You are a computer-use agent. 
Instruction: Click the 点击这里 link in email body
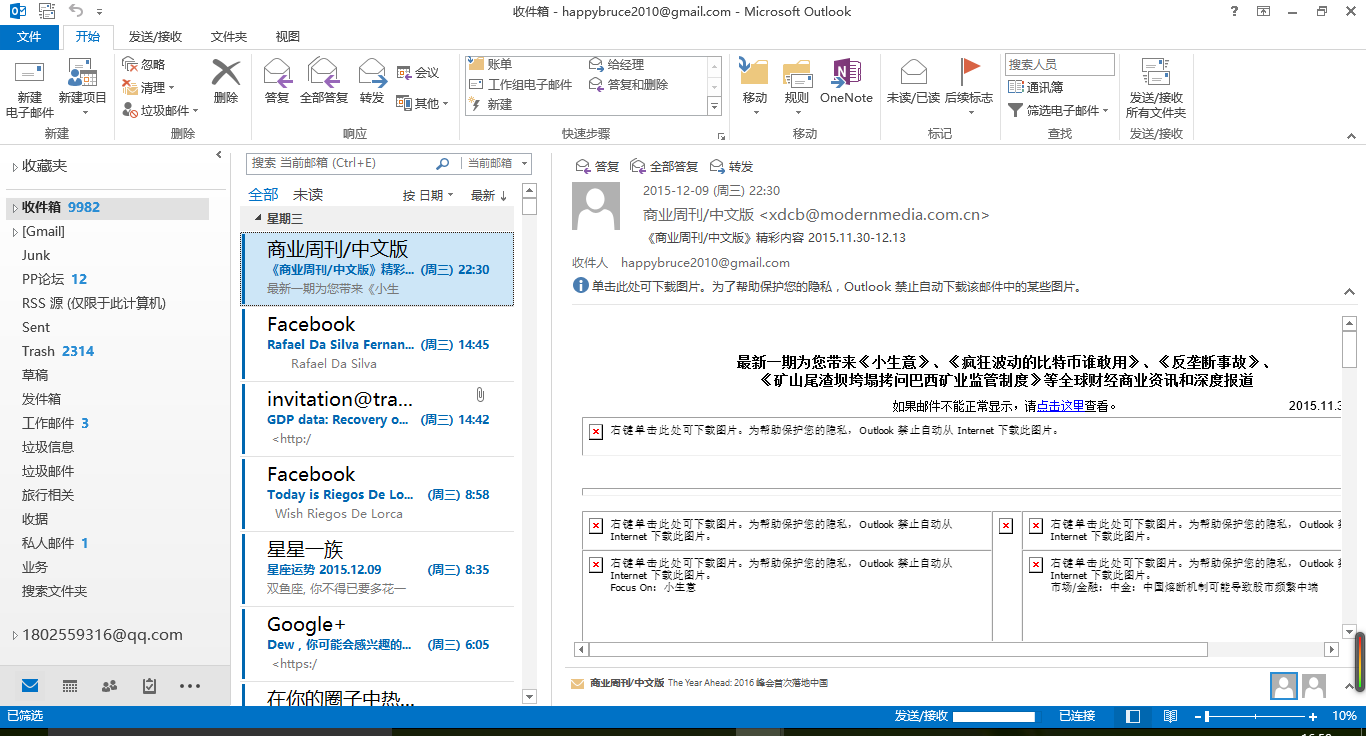(1060, 406)
